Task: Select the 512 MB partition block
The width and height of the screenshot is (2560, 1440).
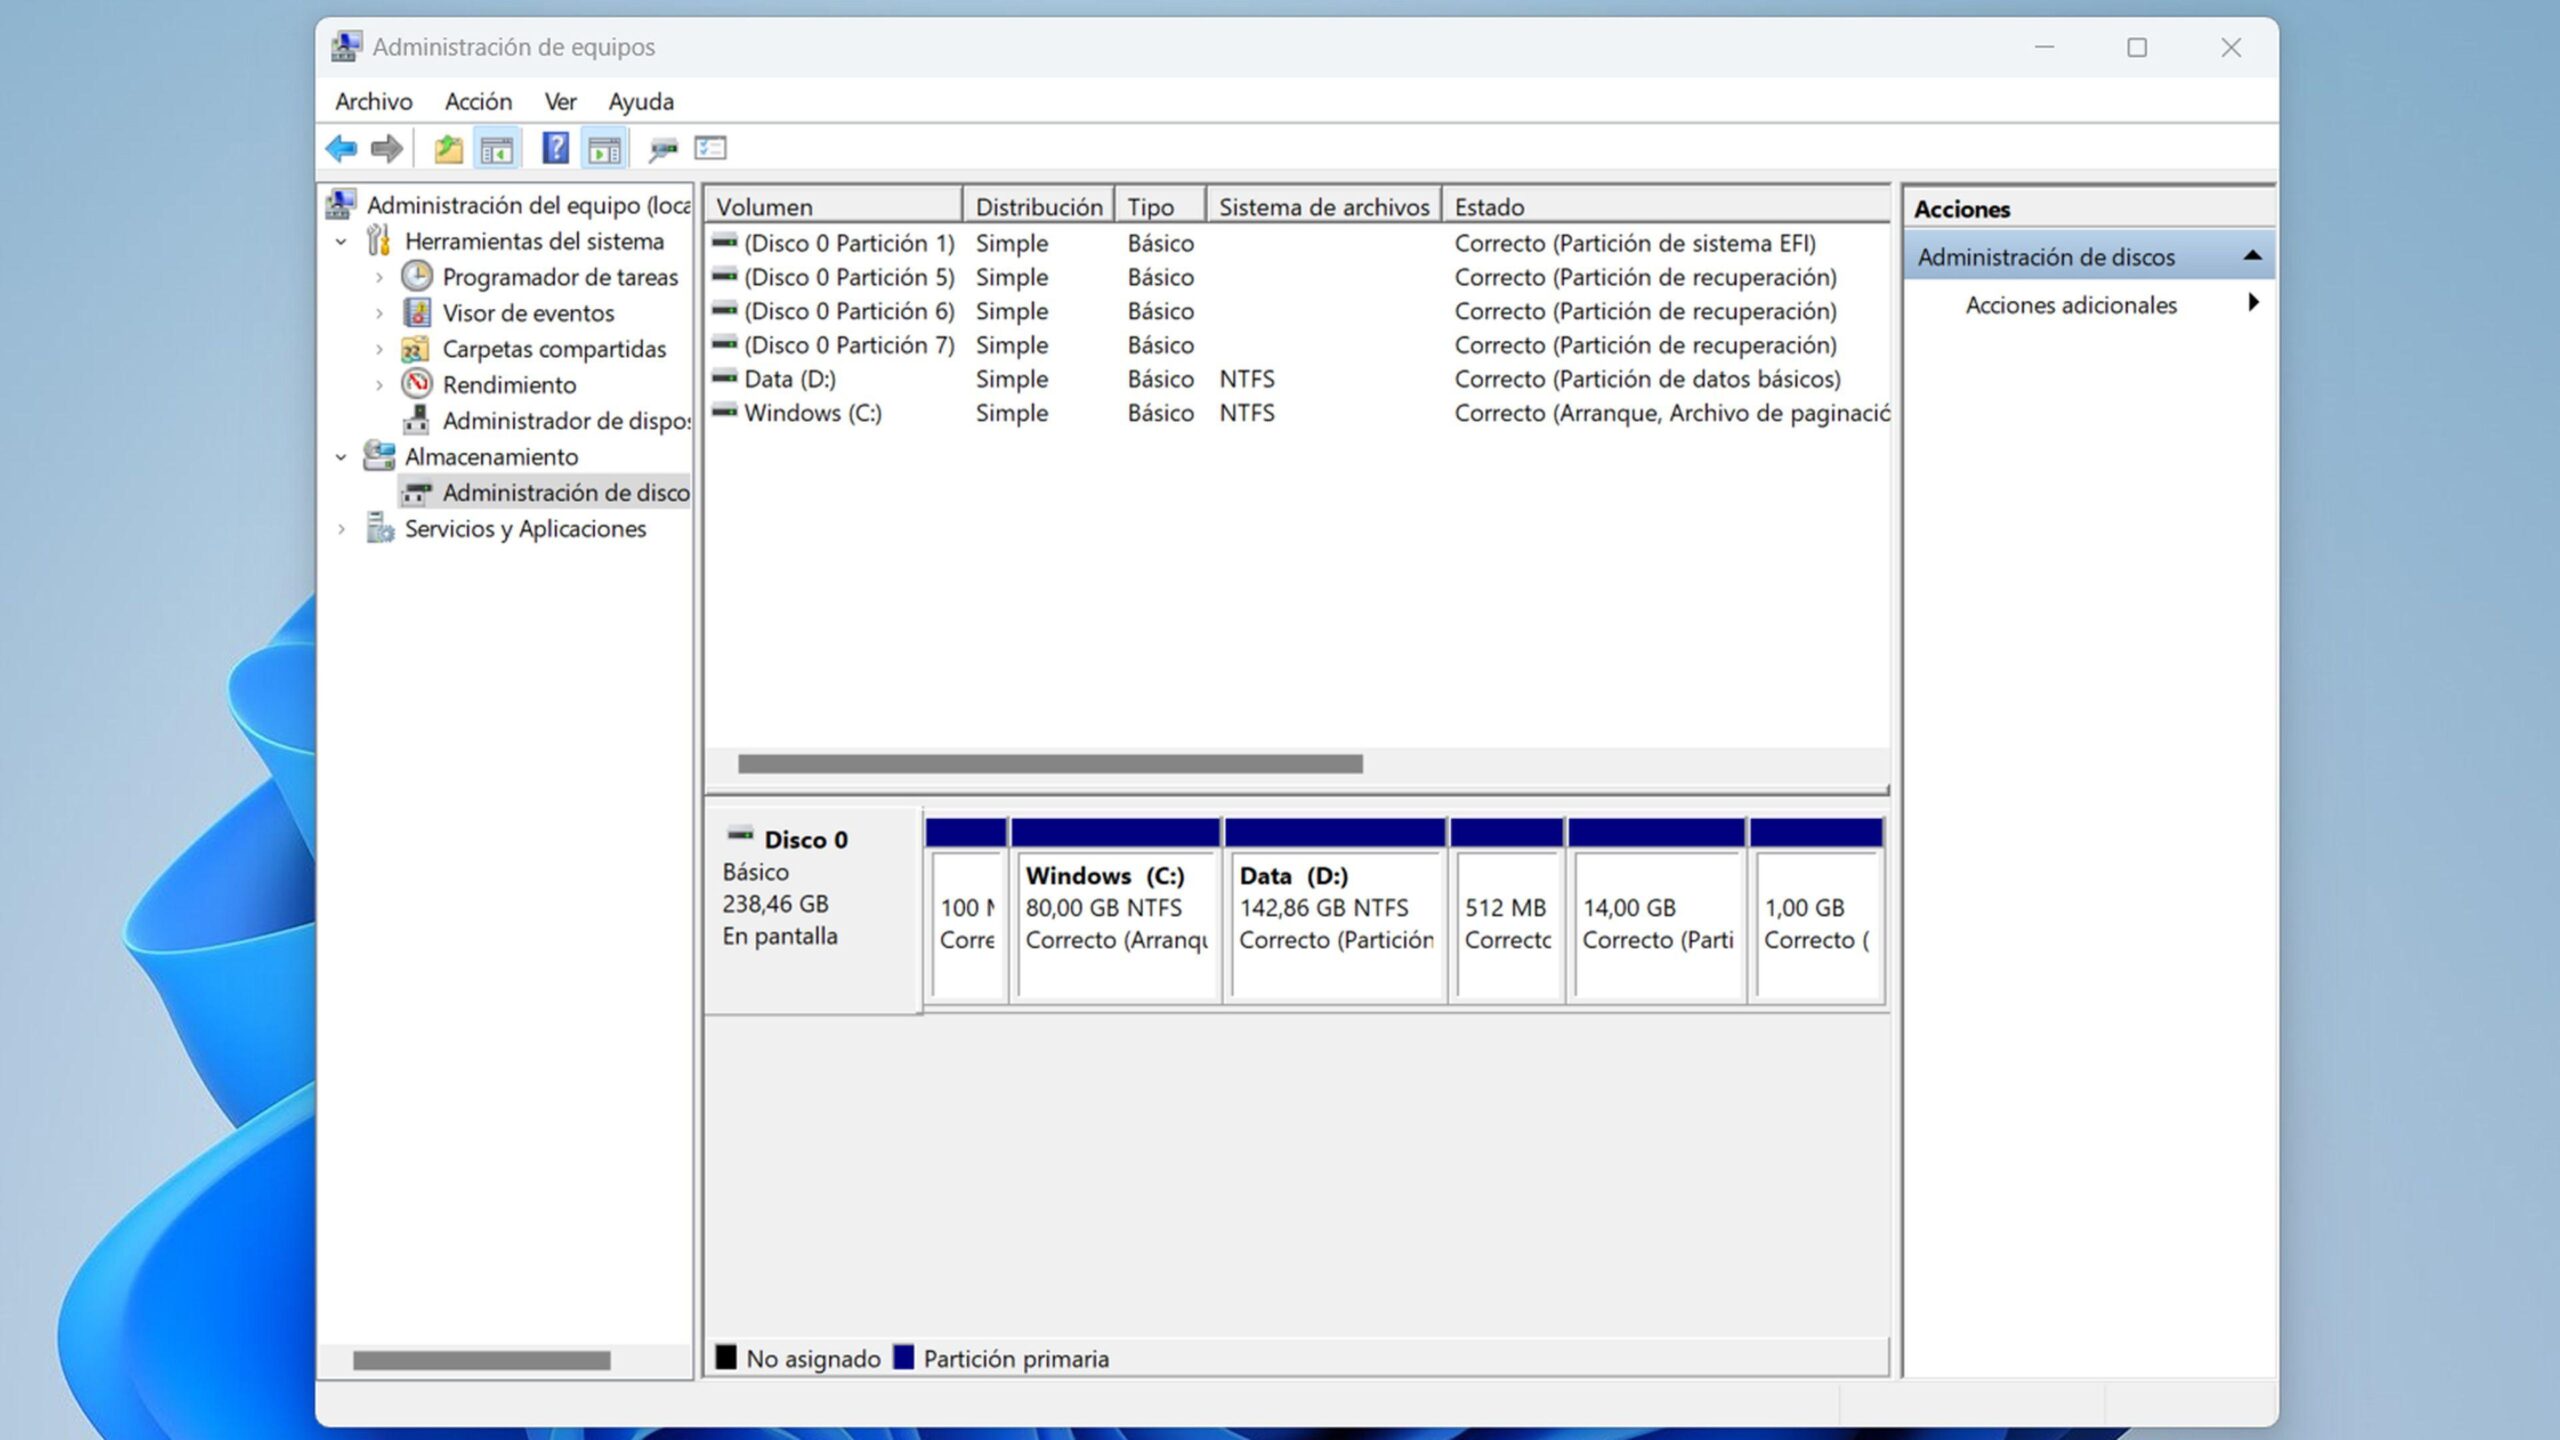Action: coord(1507,910)
